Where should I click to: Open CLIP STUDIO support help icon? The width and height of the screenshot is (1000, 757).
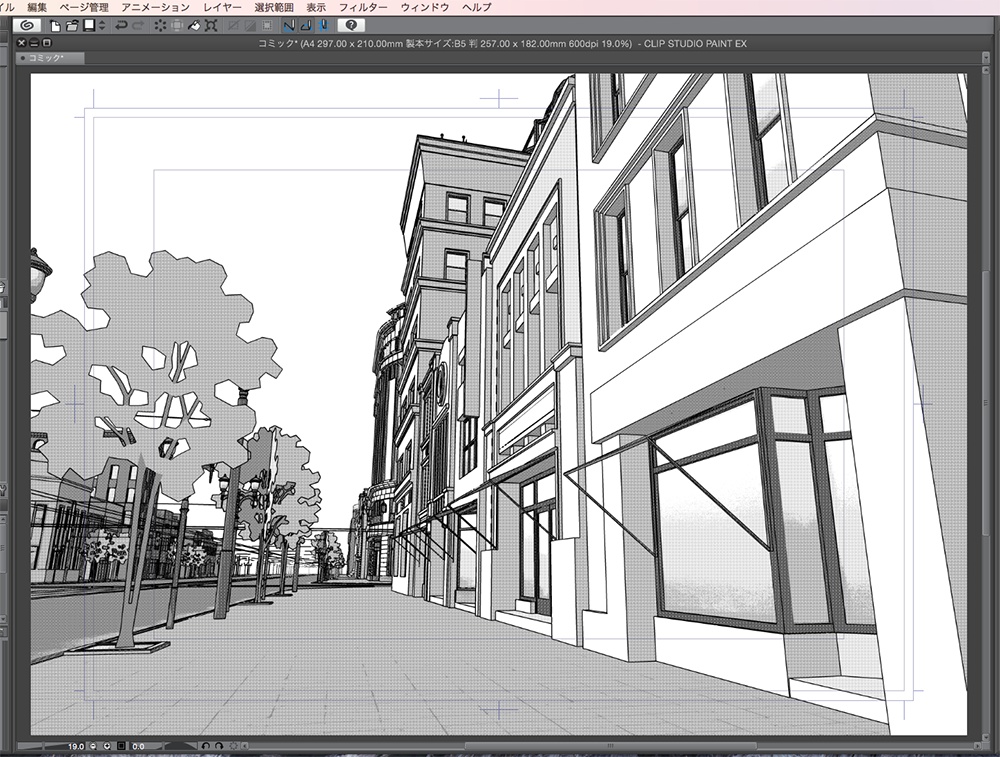[x=351, y=26]
